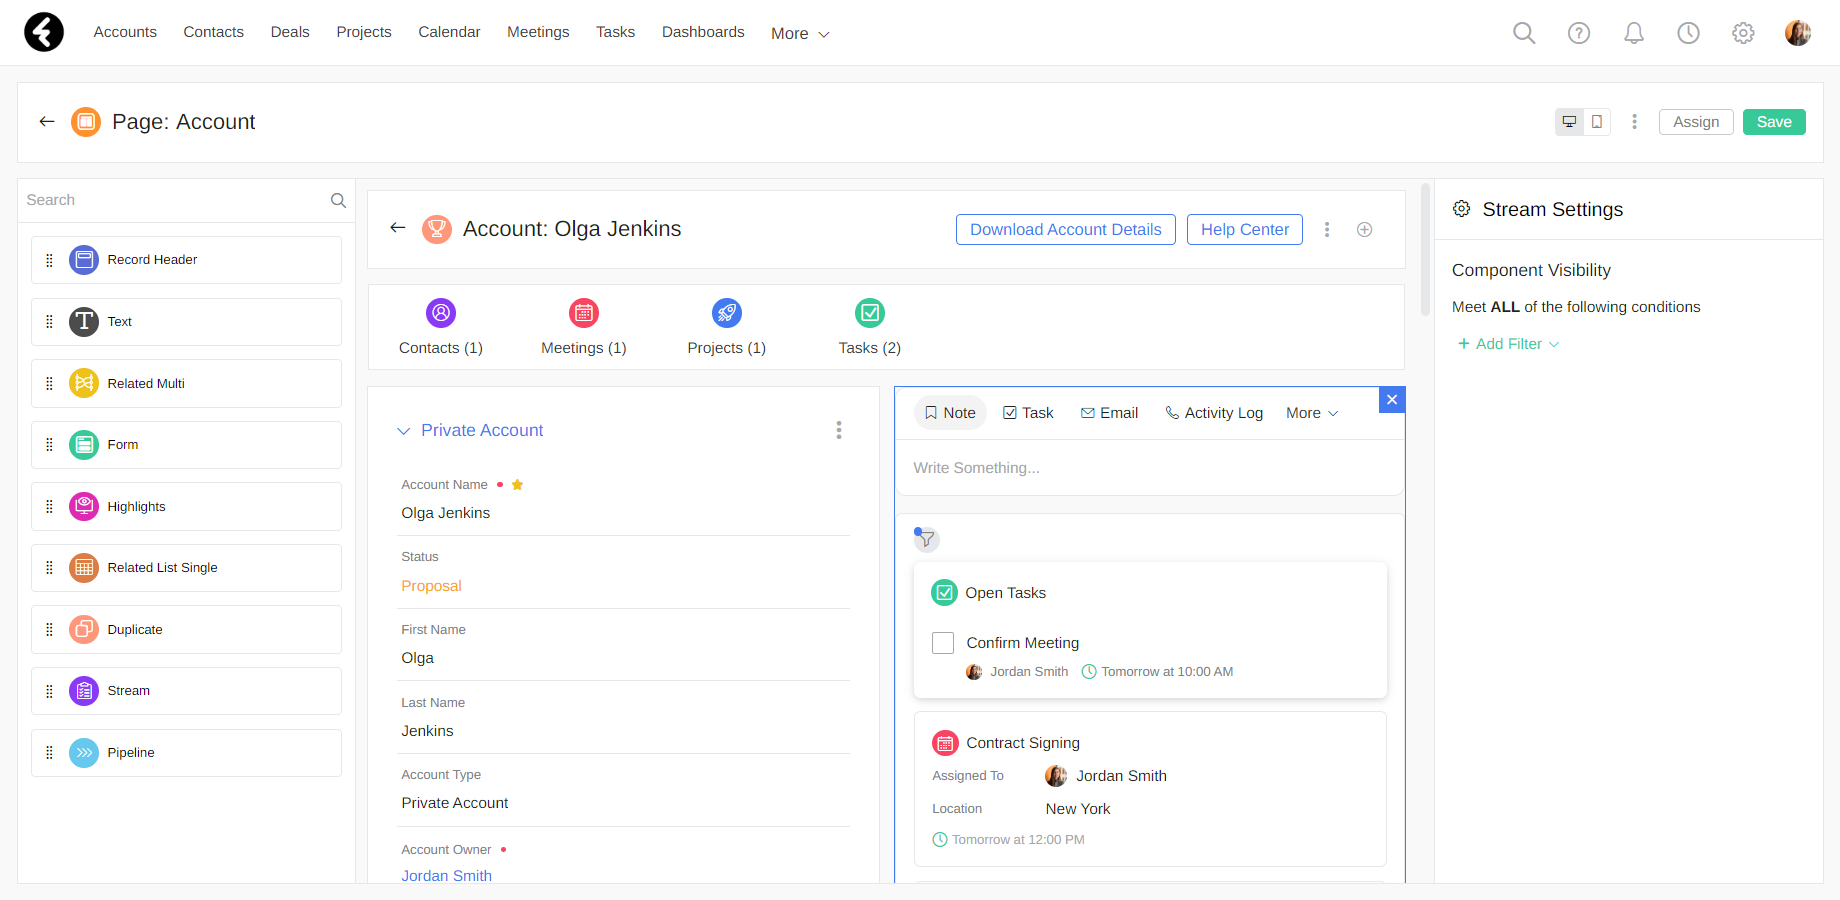Open the recent history clock icon
Image resolution: width=1840 pixels, height=900 pixels.
coord(1688,33)
